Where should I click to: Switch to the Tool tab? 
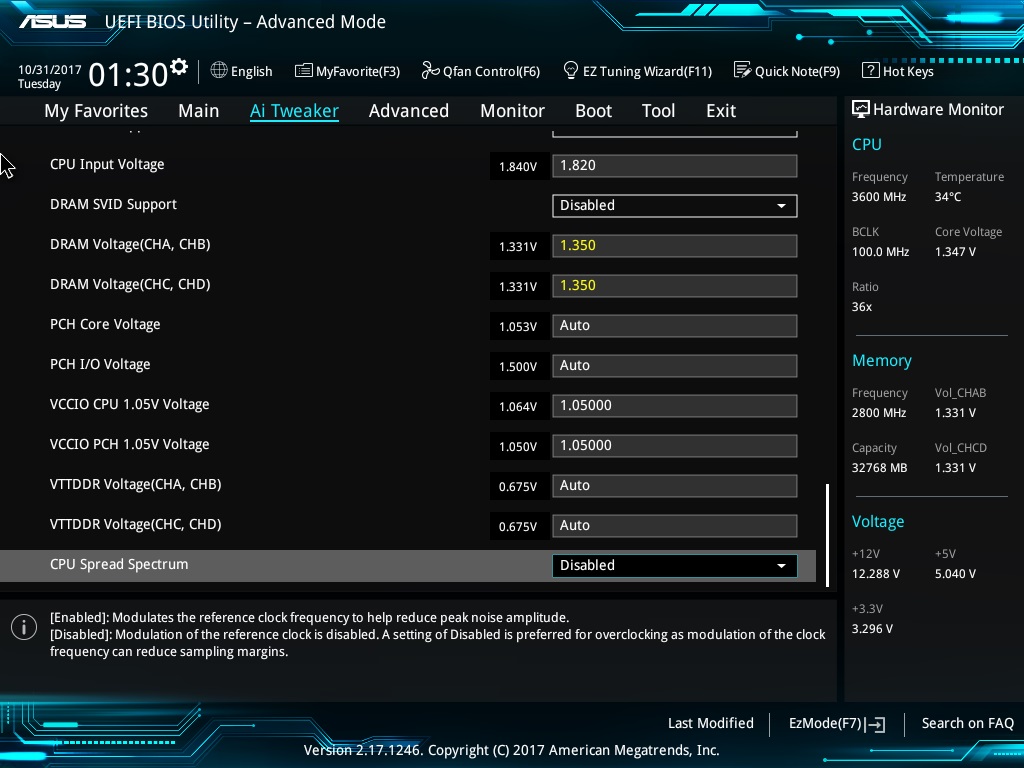point(658,111)
